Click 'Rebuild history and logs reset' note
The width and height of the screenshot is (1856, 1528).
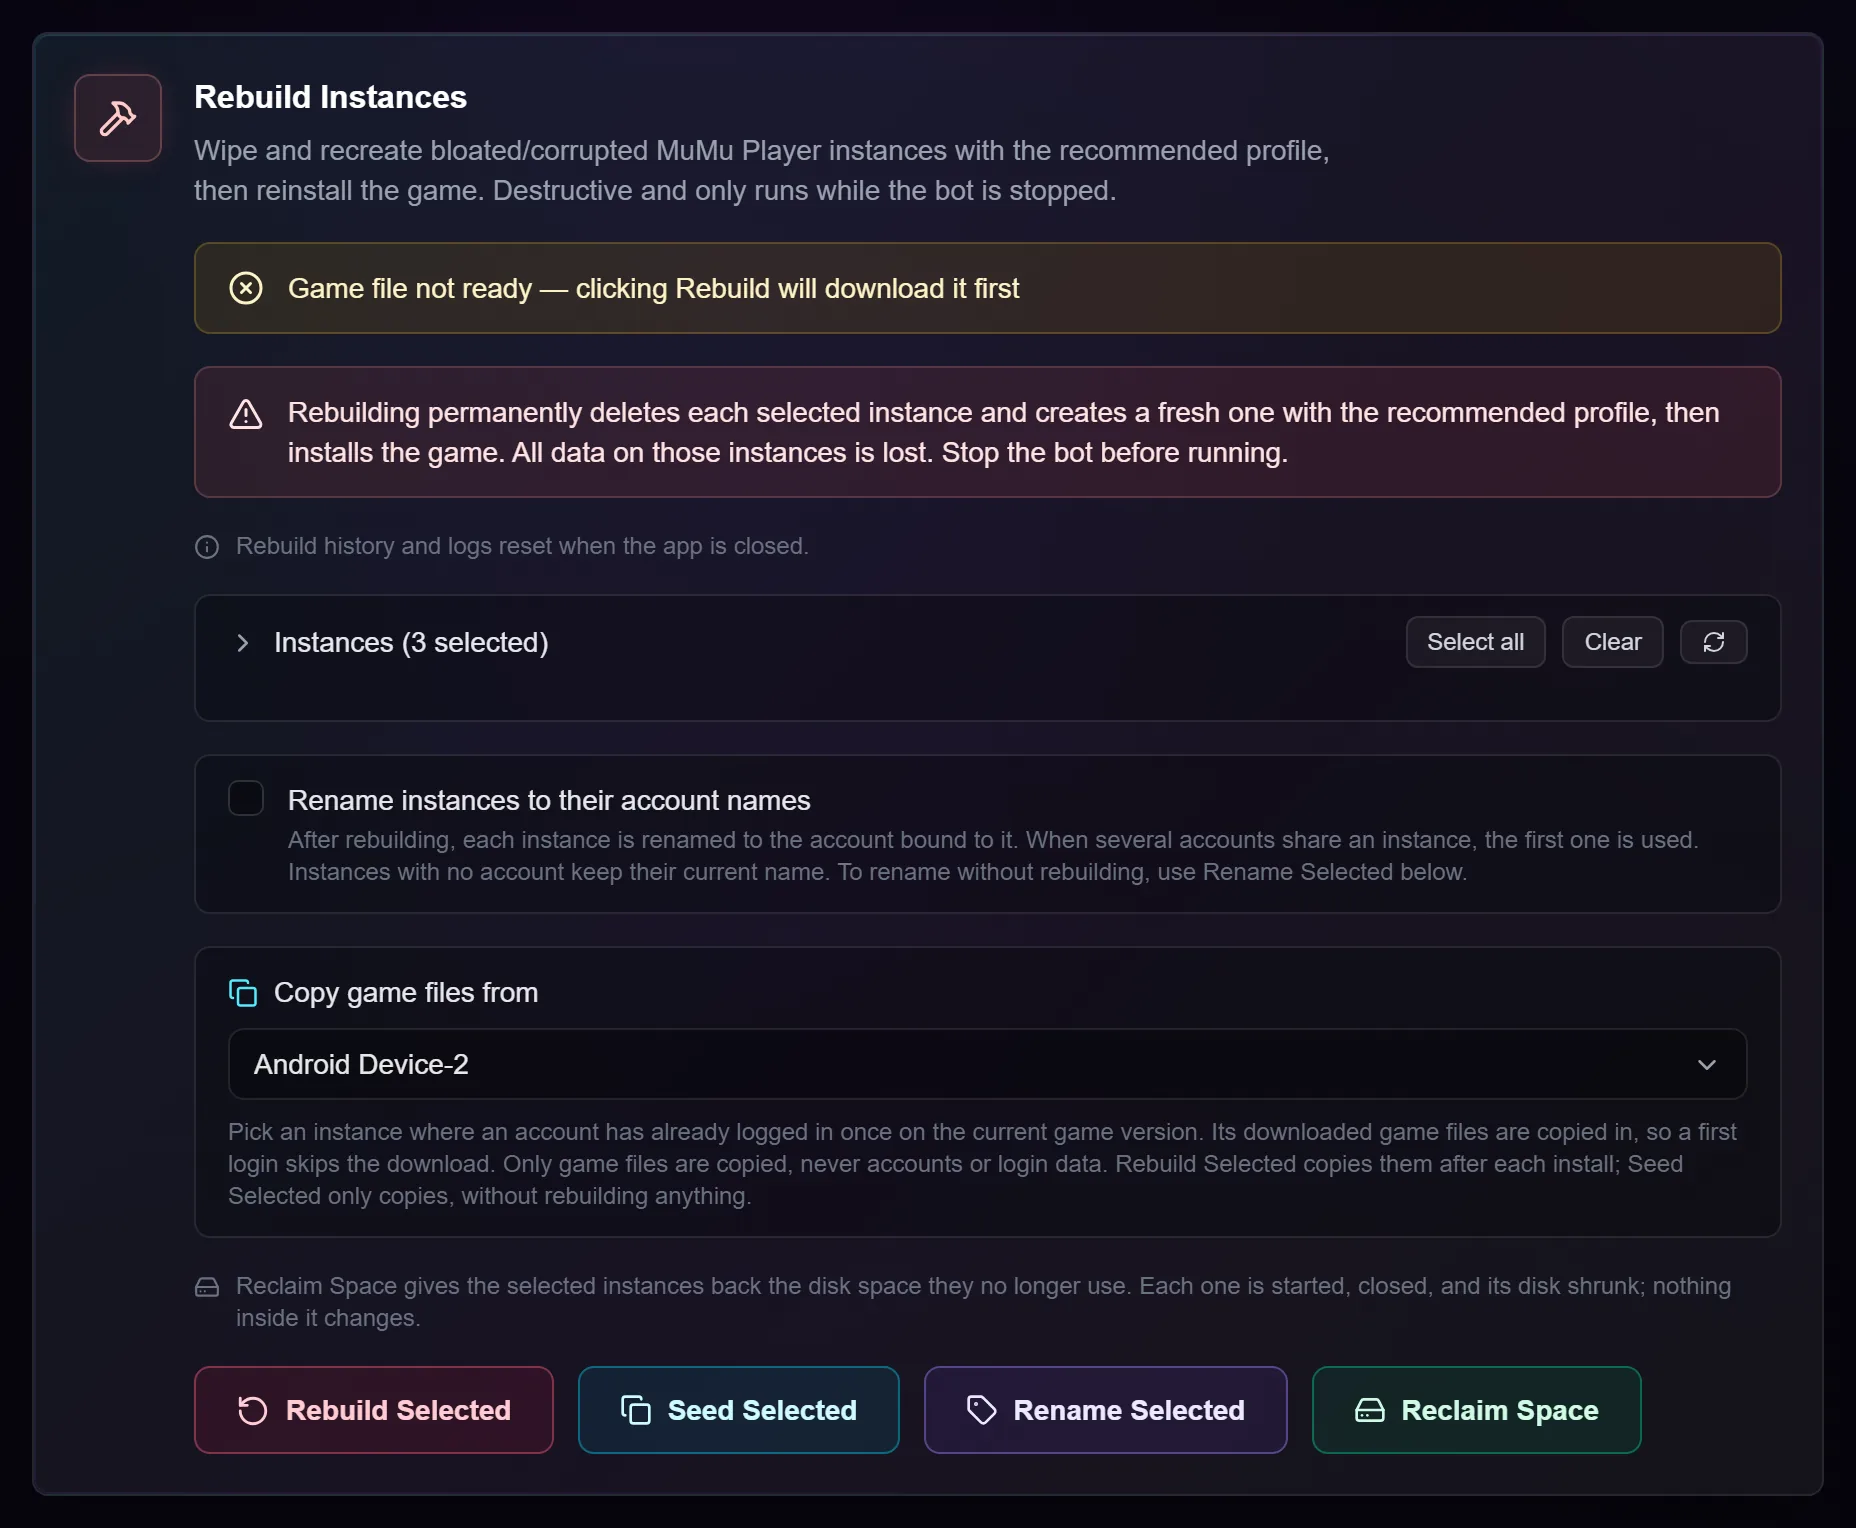(x=522, y=546)
